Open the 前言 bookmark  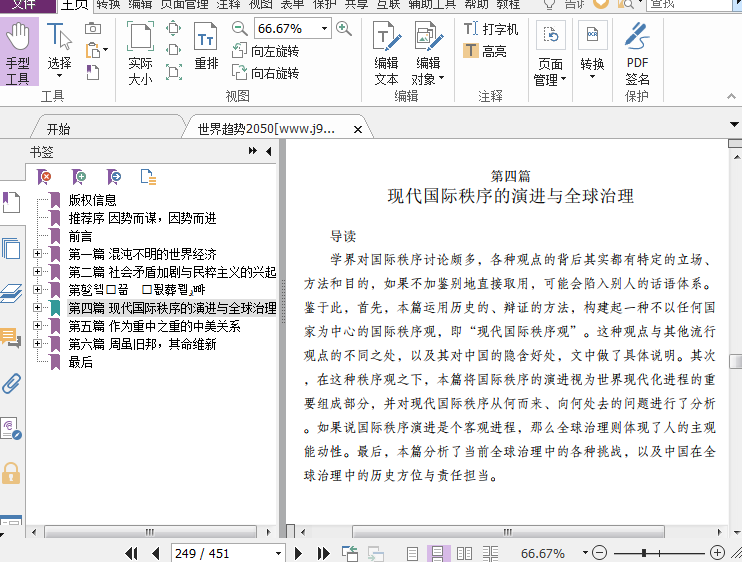coord(80,236)
